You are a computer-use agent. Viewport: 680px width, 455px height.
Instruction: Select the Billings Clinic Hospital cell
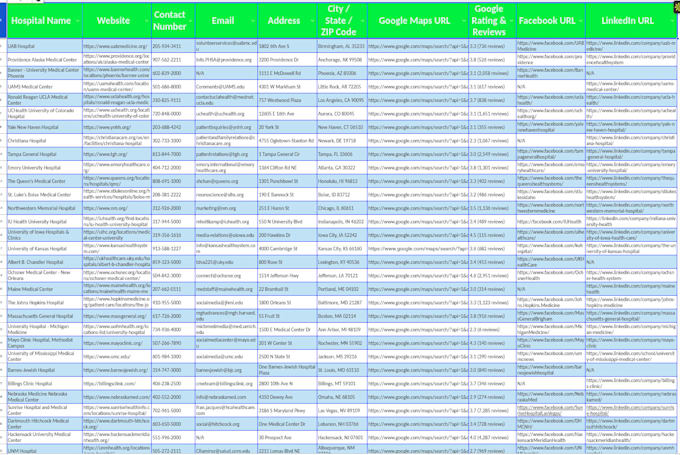point(44,383)
